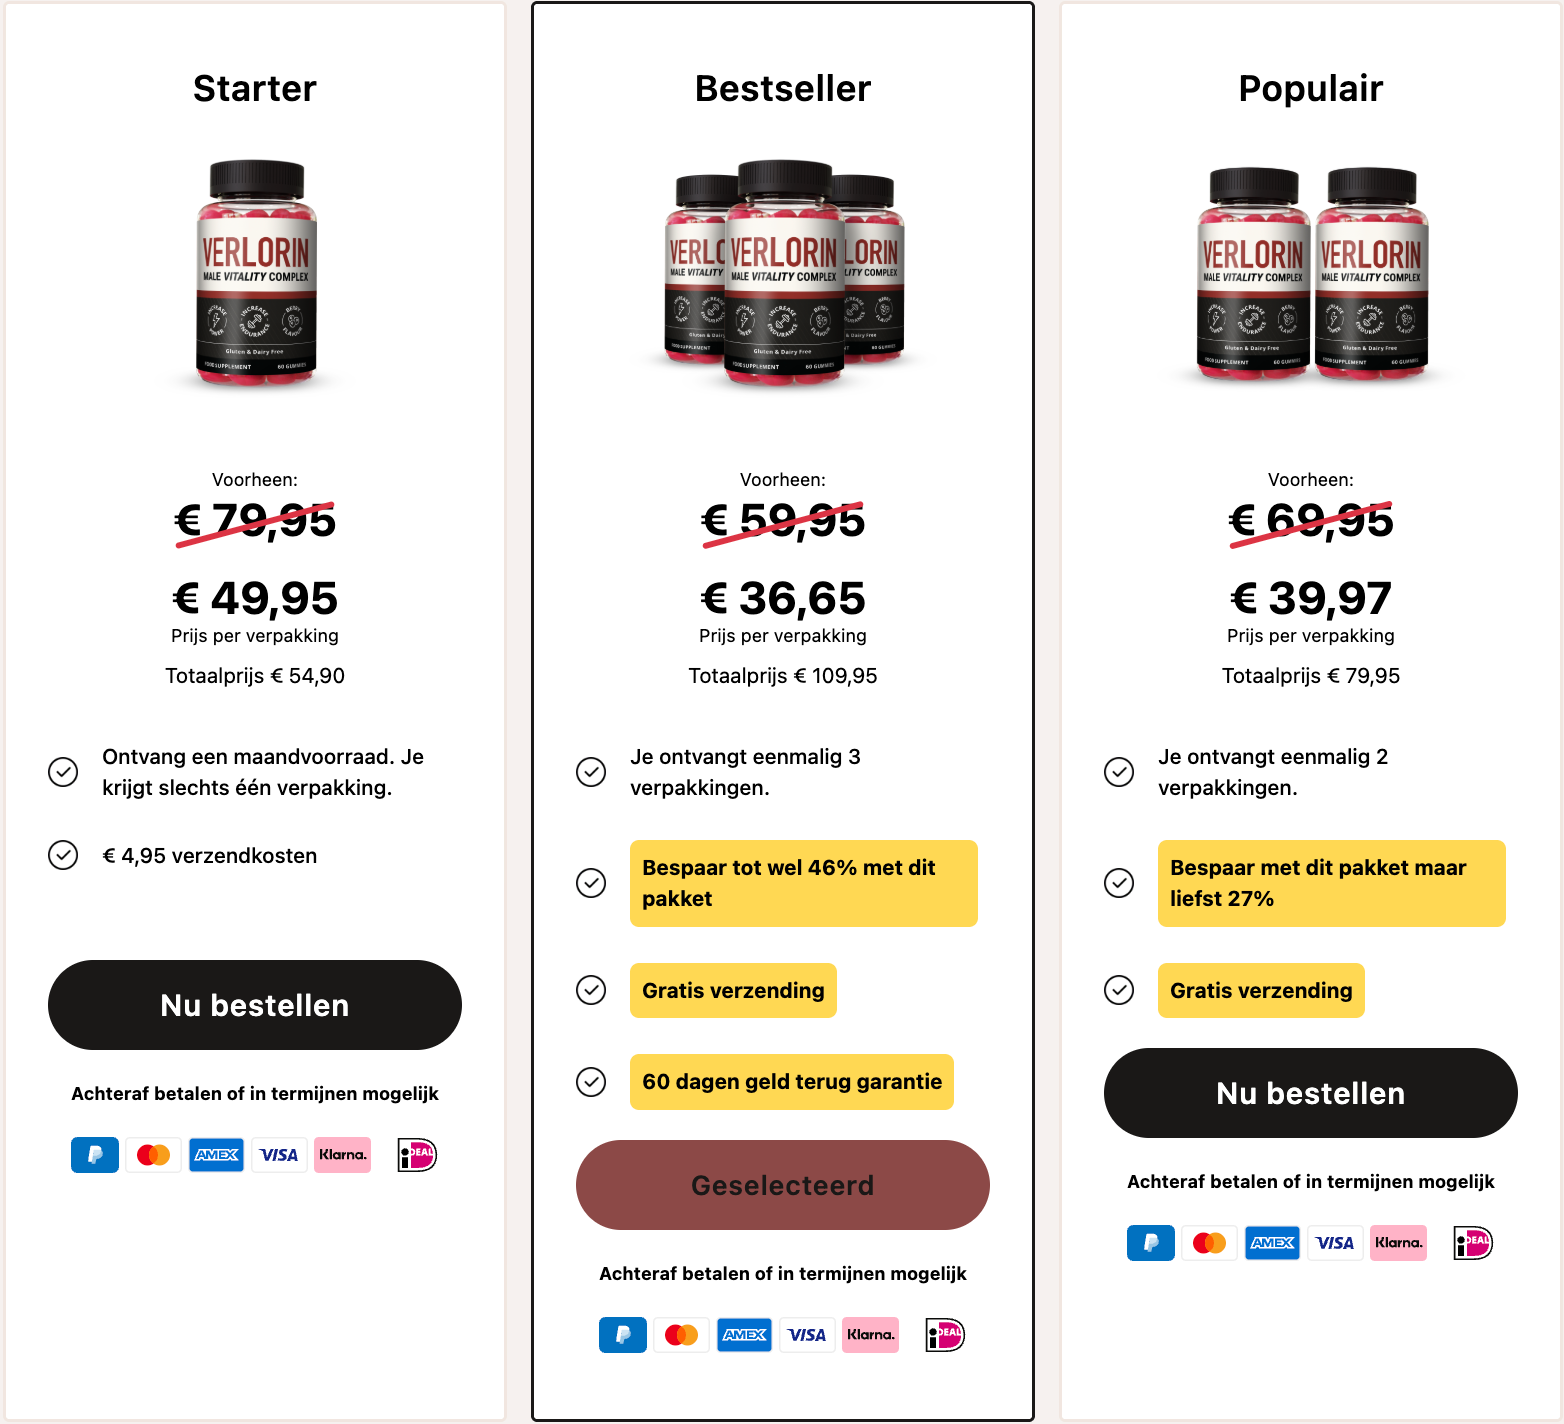Select the Populair heading
Screen dimensions: 1564x1424
[1311, 89]
